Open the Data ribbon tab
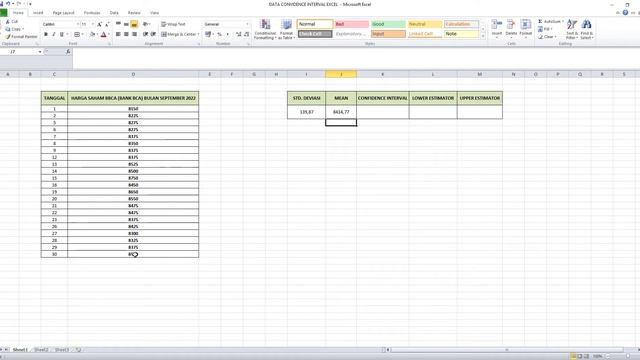The height and width of the screenshot is (360, 640). click(114, 13)
